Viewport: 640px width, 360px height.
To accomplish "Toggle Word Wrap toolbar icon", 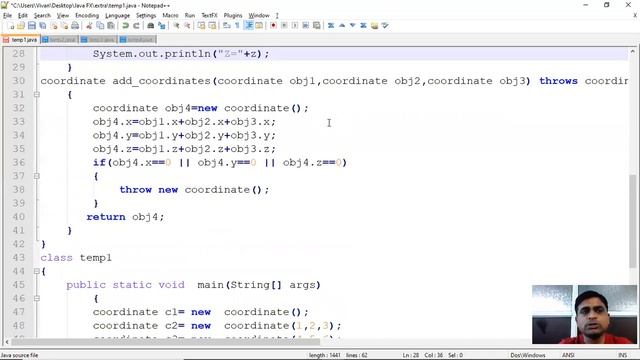I will pyautogui.click(x=227, y=26).
